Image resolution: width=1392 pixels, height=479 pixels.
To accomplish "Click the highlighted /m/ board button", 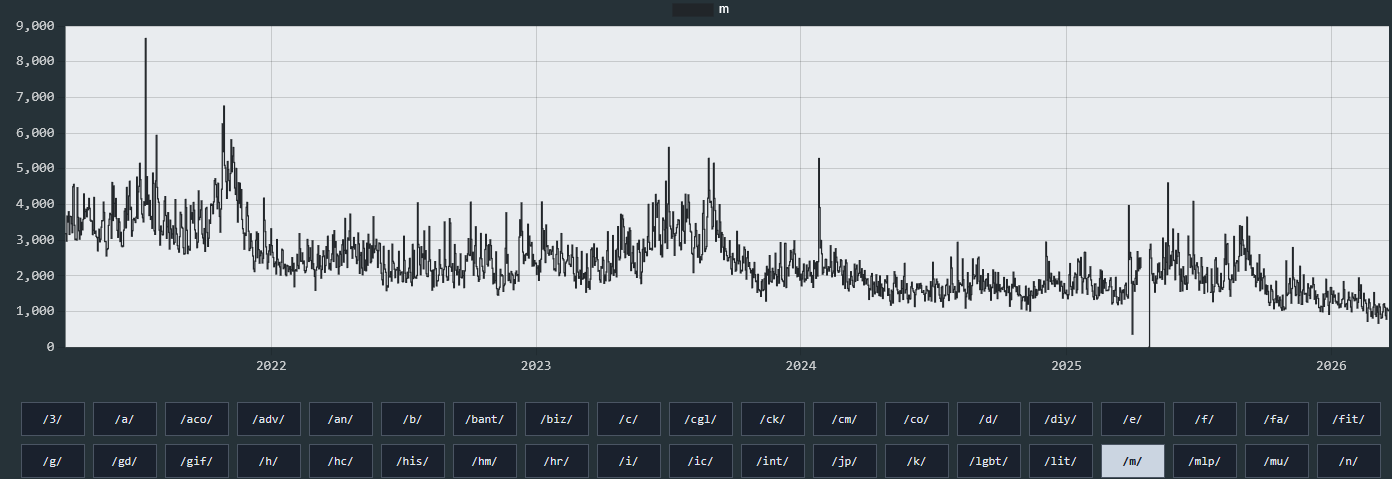I will [1133, 461].
